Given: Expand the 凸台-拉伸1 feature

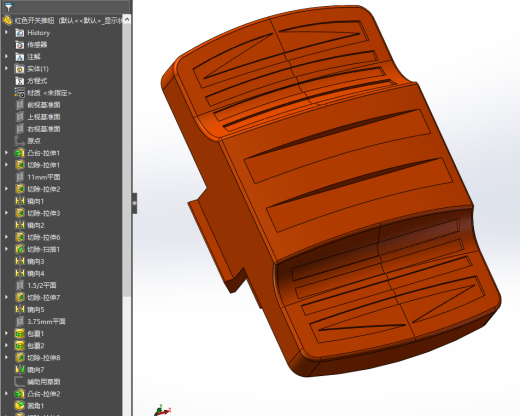Looking at the screenshot, I should tap(6, 153).
